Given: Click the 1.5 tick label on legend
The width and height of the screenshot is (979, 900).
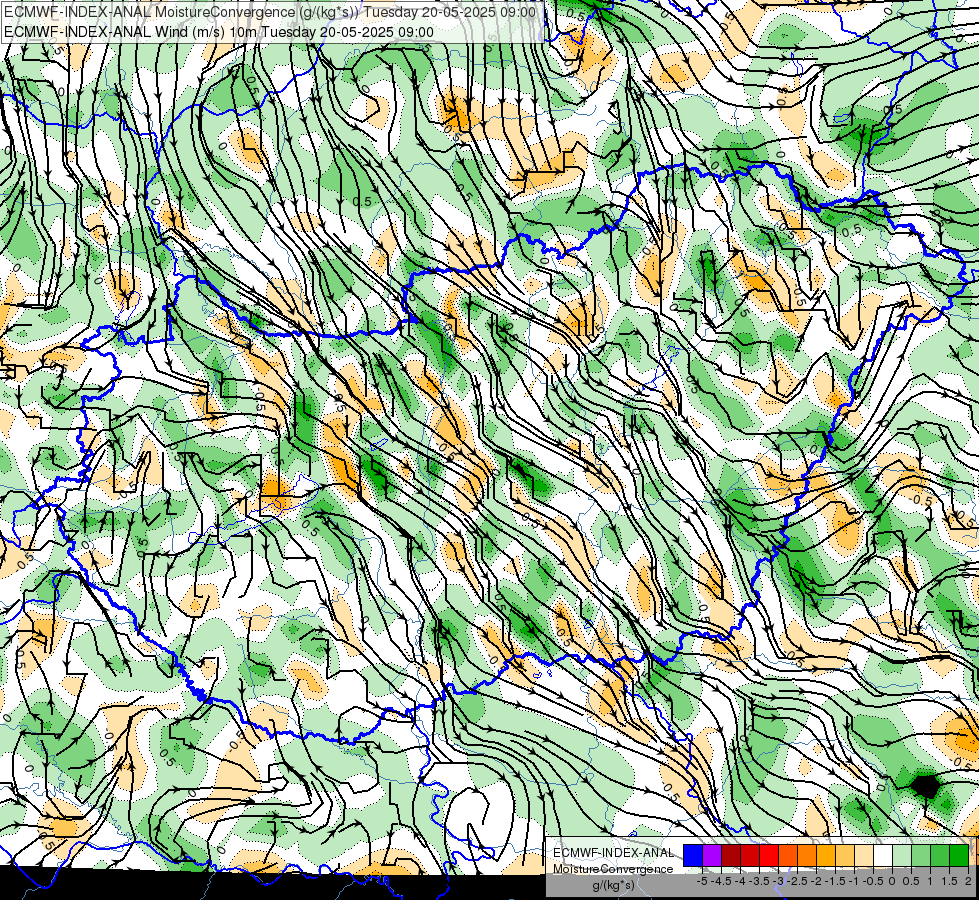Looking at the screenshot, I should [950, 881].
